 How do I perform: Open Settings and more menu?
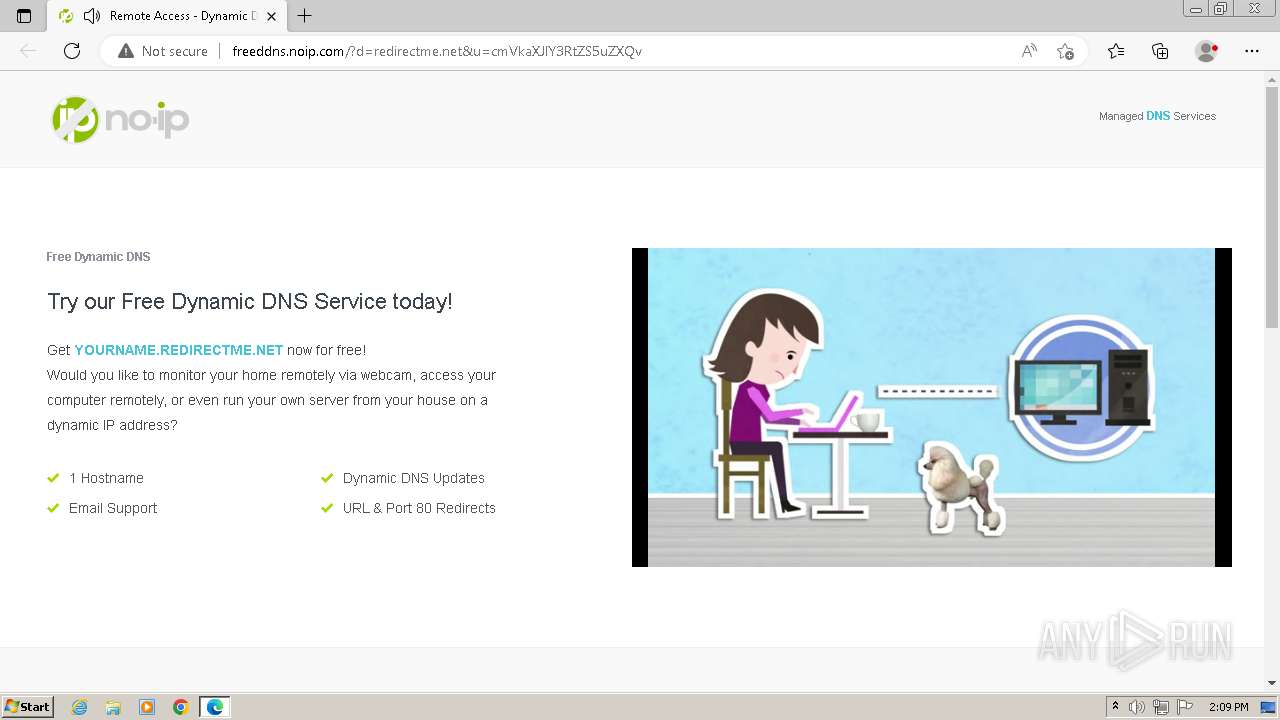[x=1252, y=51]
